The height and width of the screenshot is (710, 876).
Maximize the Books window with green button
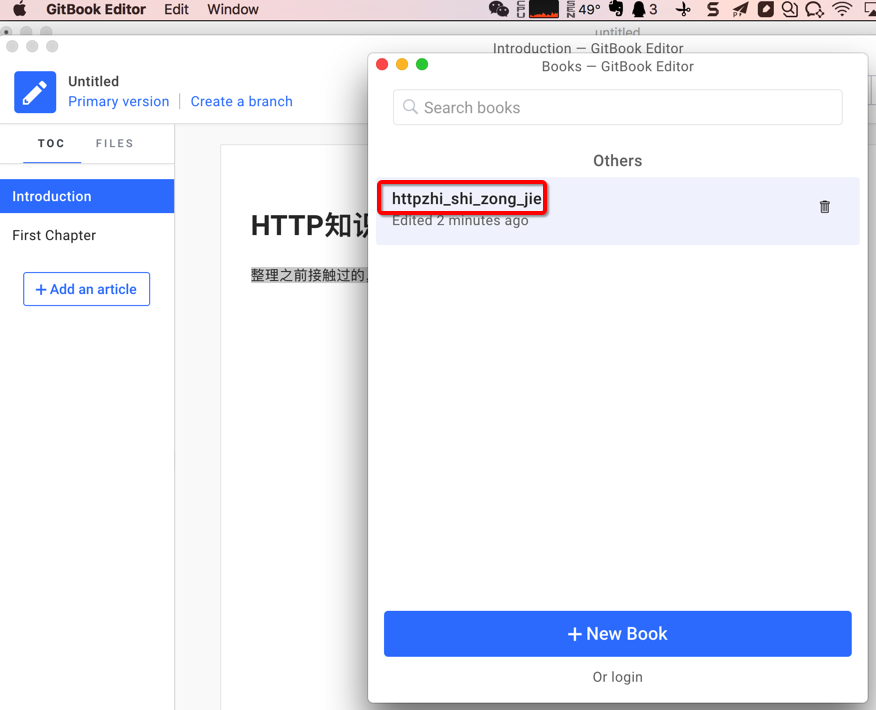coord(422,64)
